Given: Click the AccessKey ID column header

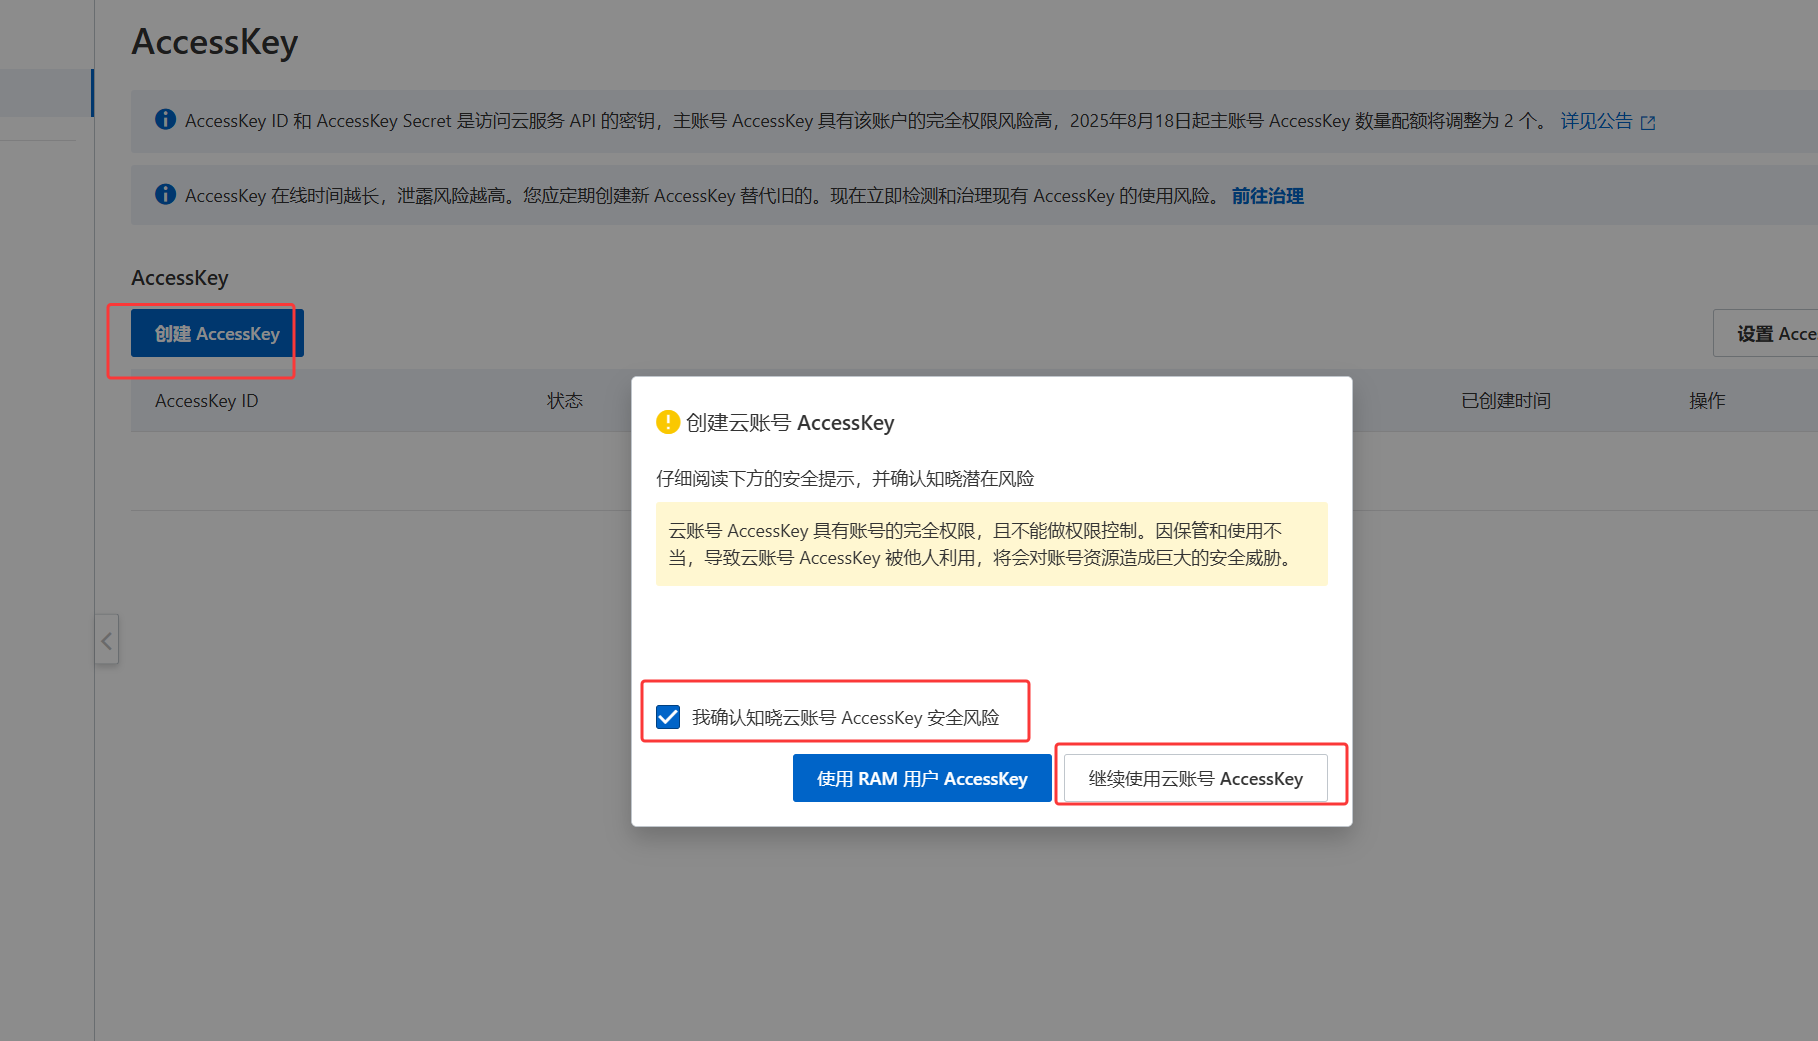Looking at the screenshot, I should tap(207, 400).
